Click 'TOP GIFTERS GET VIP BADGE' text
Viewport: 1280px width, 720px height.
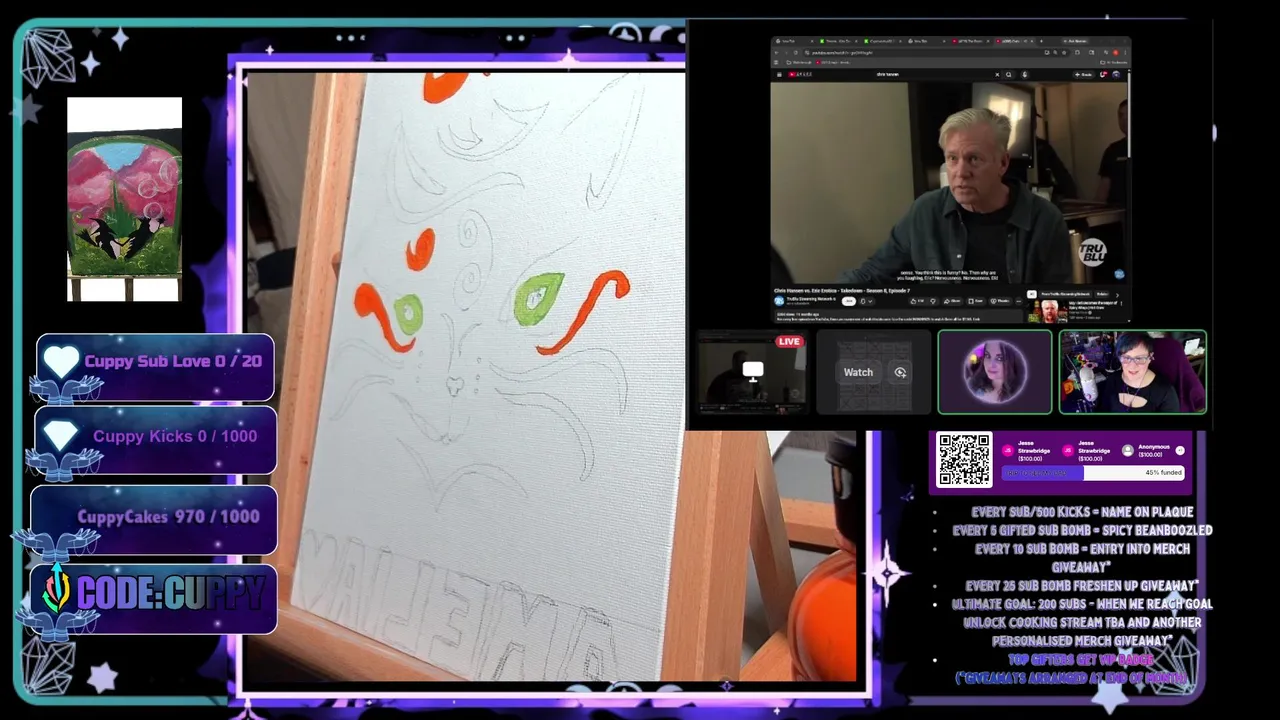pyautogui.click(x=1080, y=660)
